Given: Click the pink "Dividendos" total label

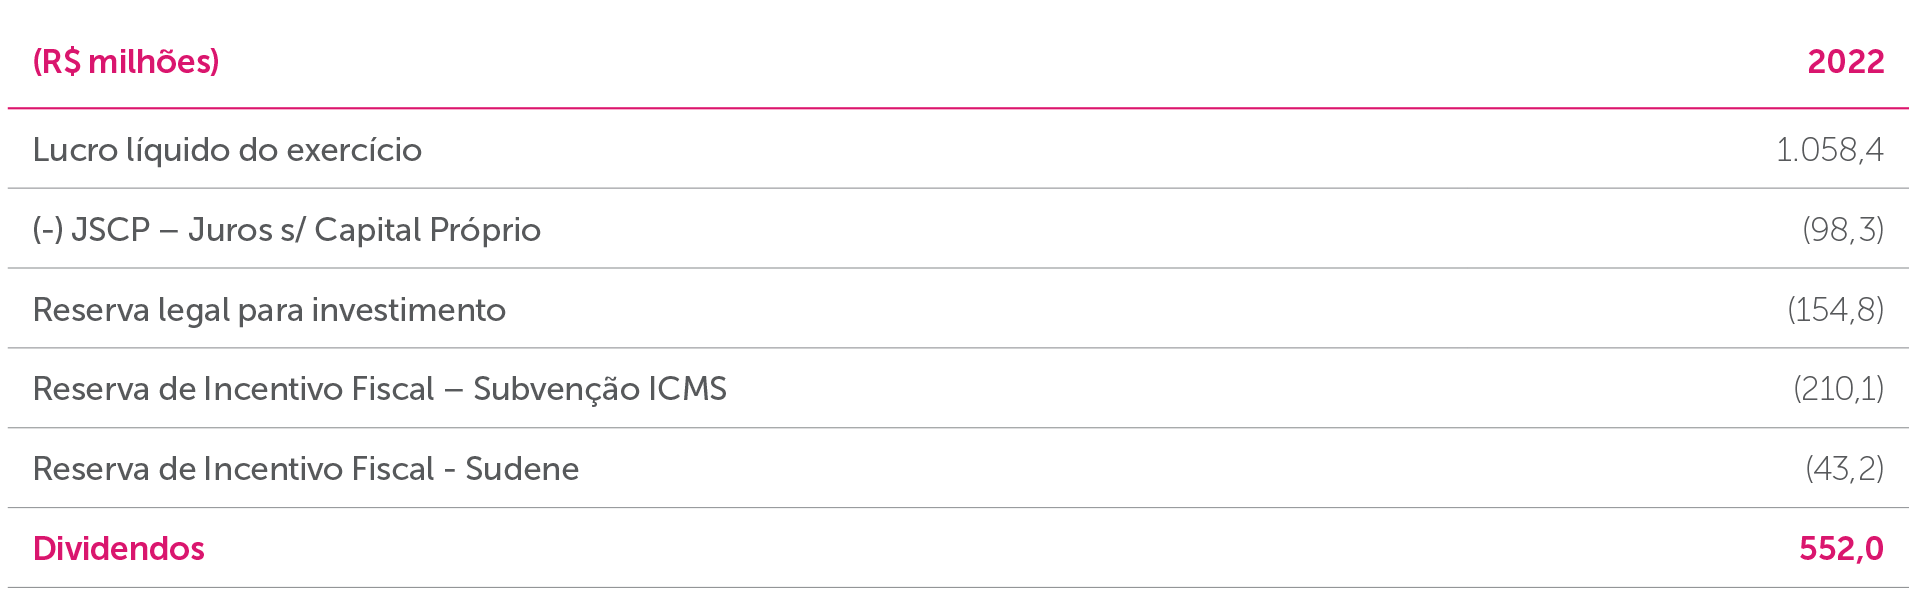Looking at the screenshot, I should pos(119,549).
